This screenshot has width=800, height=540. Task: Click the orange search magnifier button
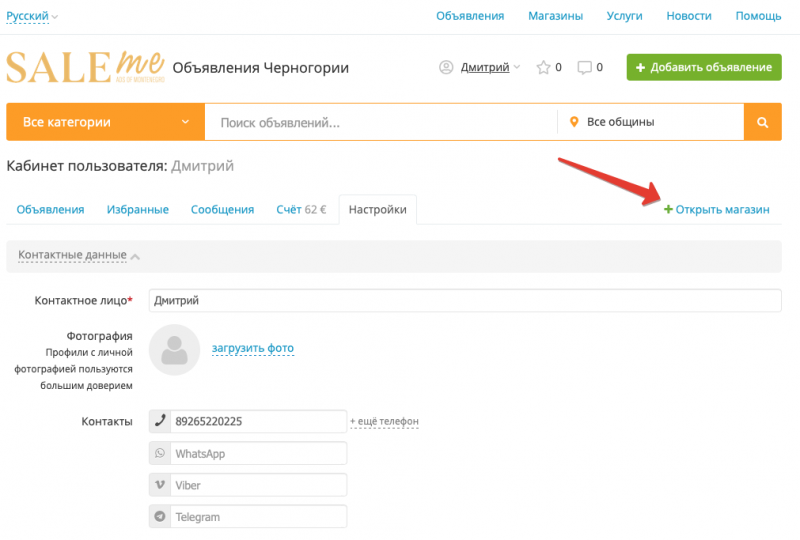[x=762, y=123]
